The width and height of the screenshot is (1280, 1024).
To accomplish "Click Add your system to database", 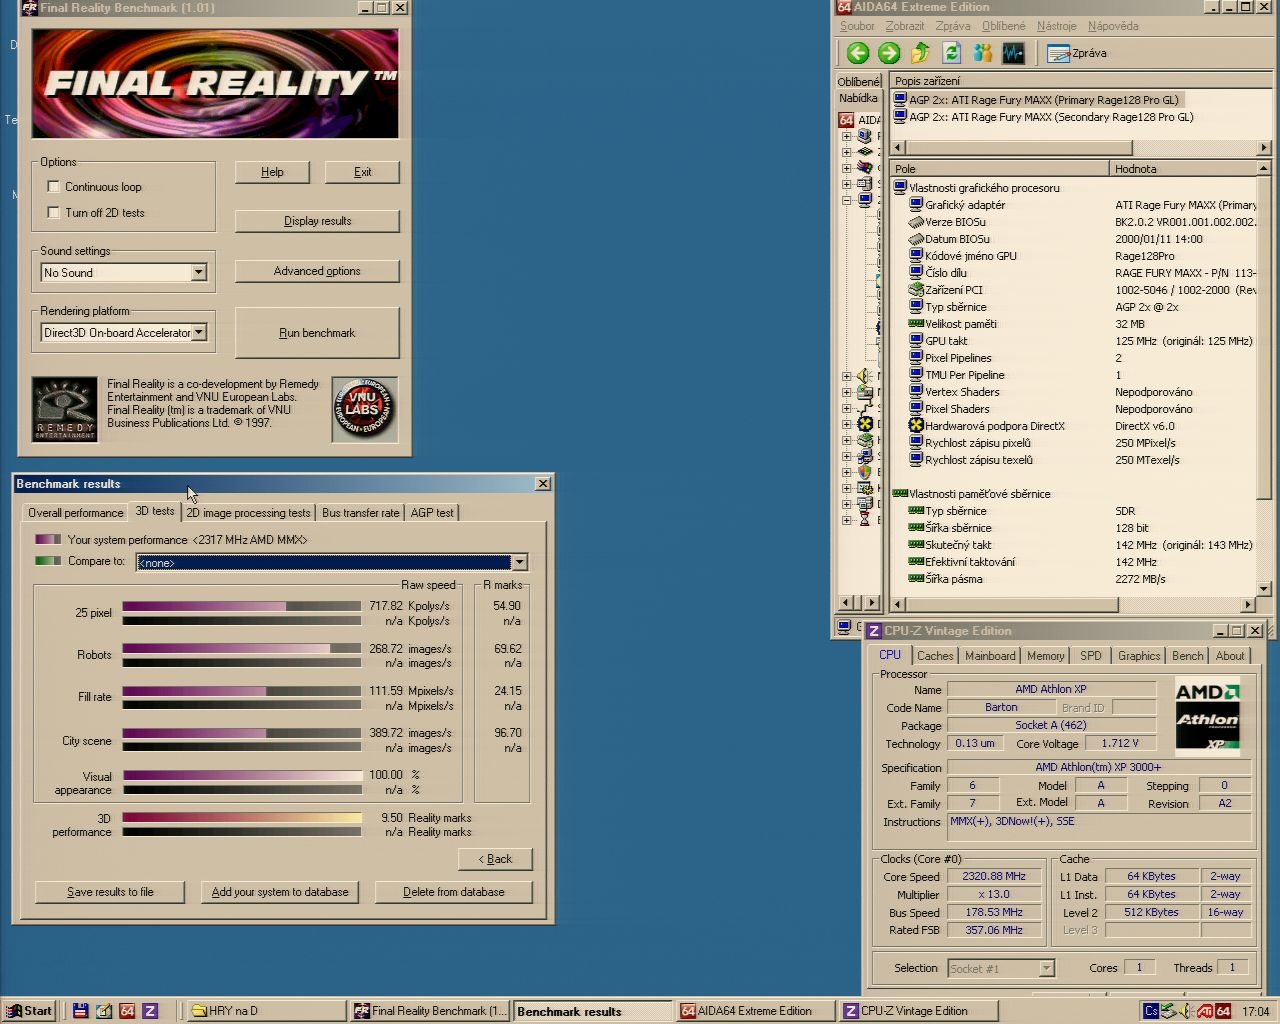I will tap(280, 892).
